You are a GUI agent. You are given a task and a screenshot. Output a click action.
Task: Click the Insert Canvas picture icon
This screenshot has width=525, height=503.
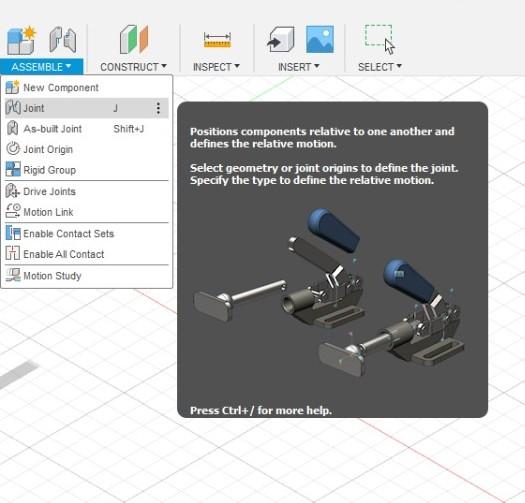tap(320, 39)
